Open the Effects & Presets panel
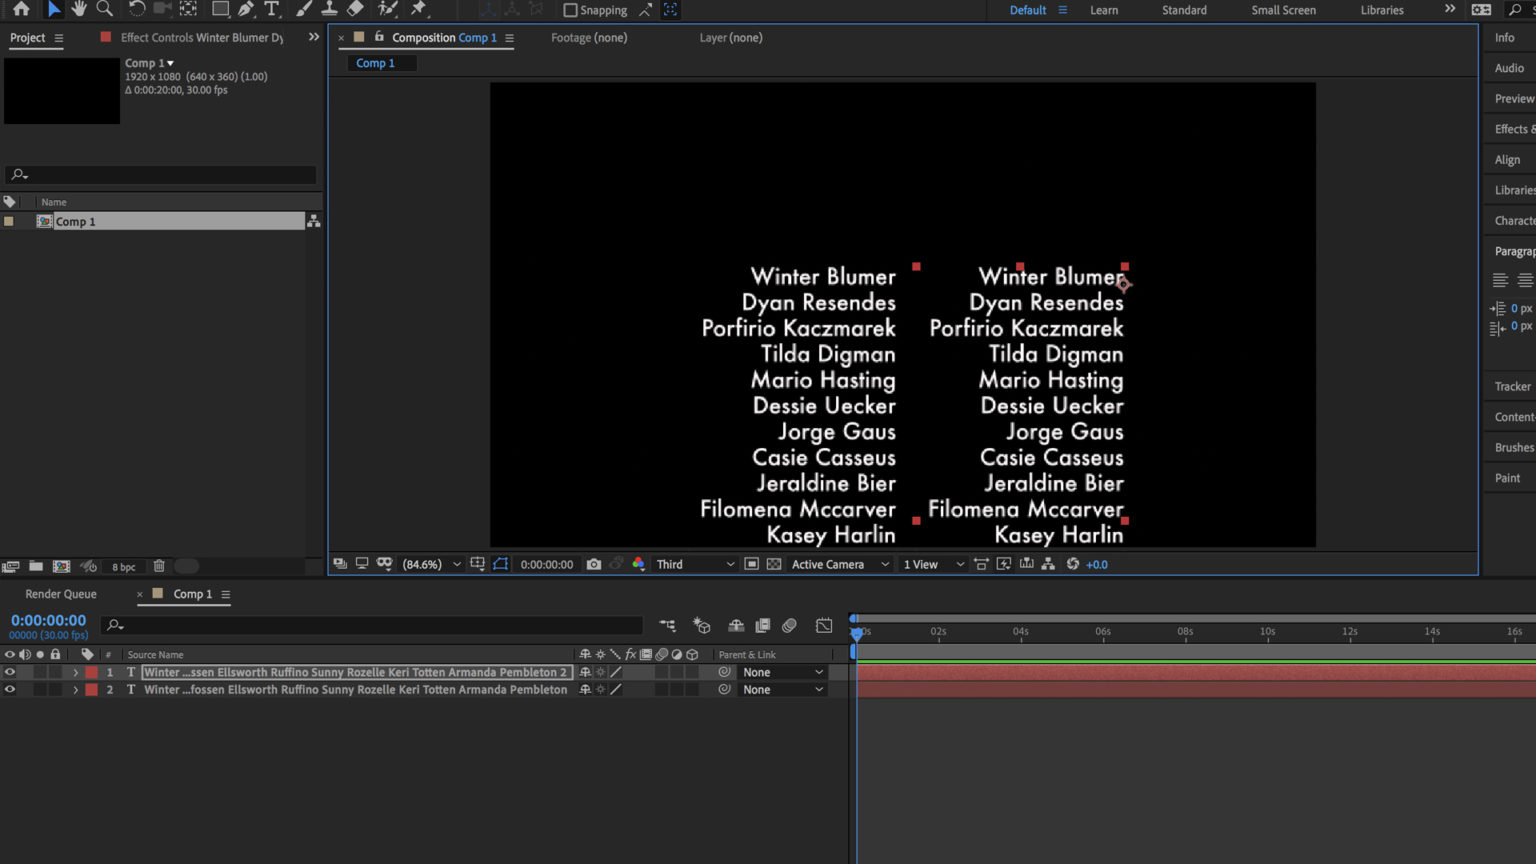 1510,128
